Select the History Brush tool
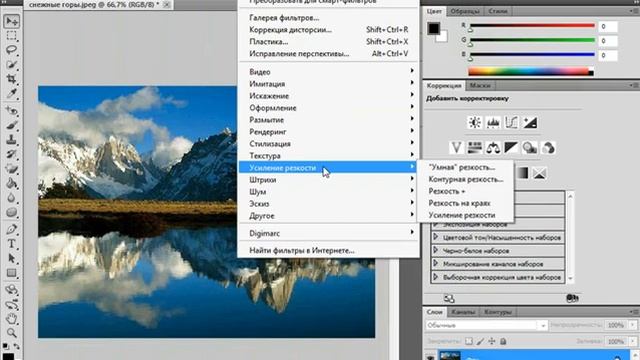640x360 pixels. (11, 154)
